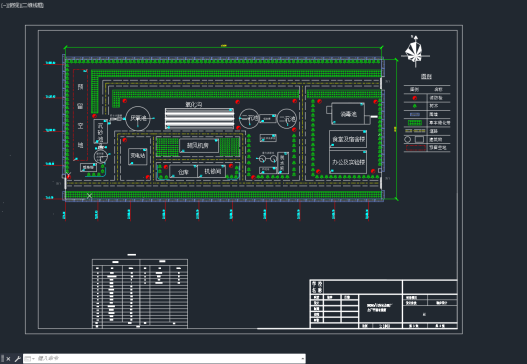The height and width of the screenshot is (364, 527).
Task: Select the 建筑物 legend entry text
Action: click(436, 139)
